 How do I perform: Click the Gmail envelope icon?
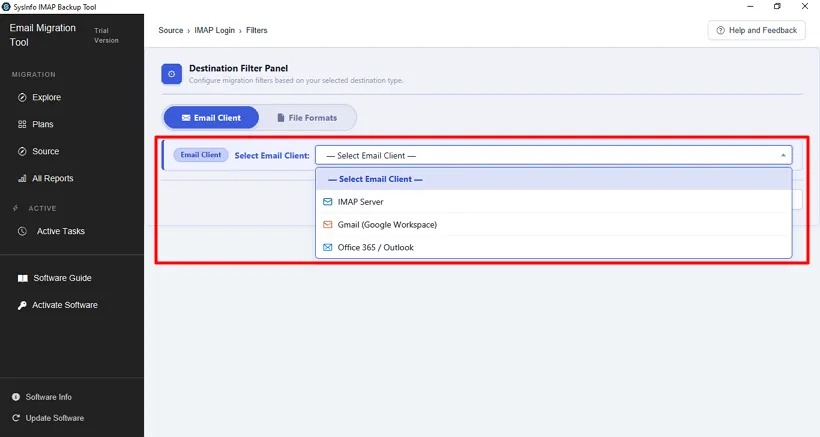327,225
